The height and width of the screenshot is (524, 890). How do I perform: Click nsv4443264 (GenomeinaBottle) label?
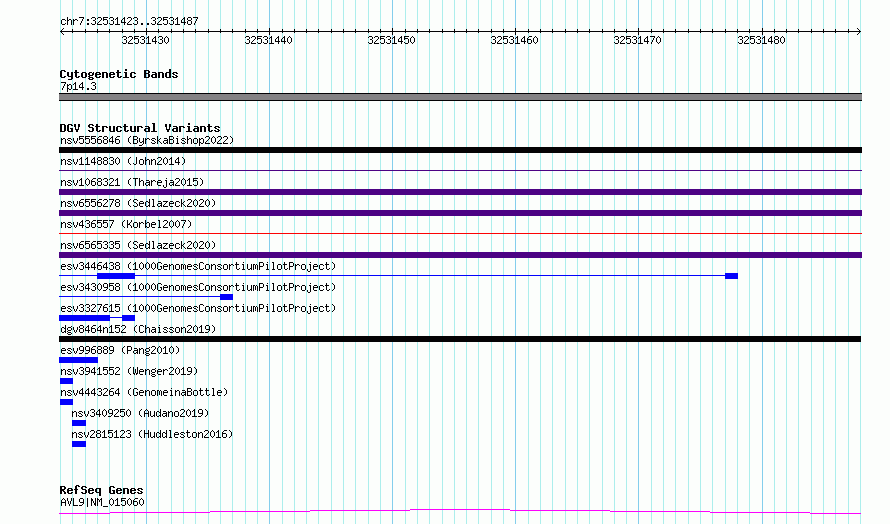click(x=144, y=392)
